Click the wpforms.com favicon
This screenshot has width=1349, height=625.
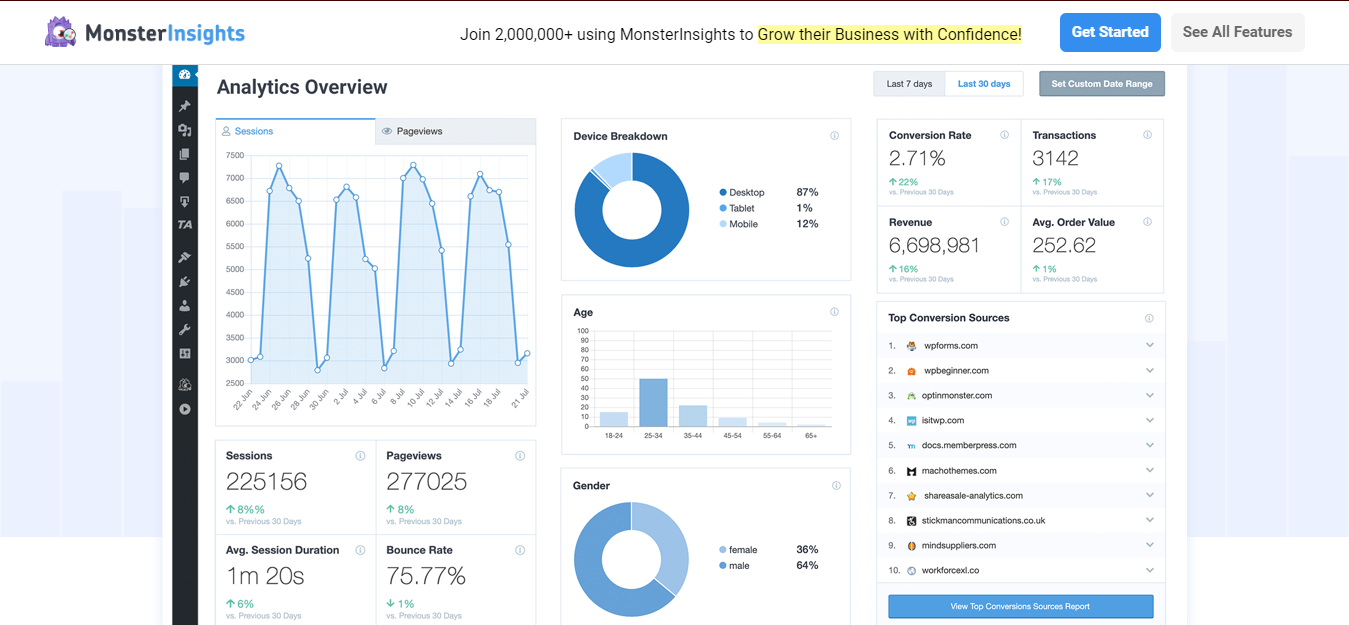(911, 346)
